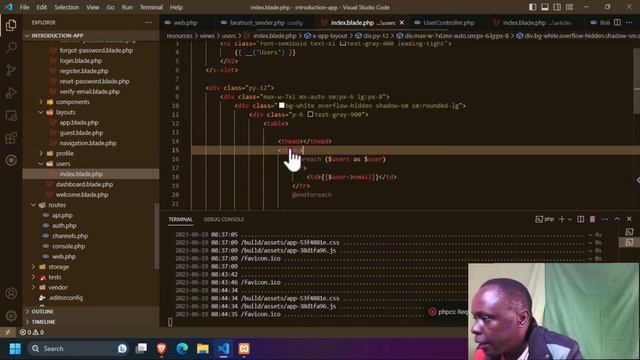Open Microsoft Edge from taskbar
The width and height of the screenshot is (640, 360).
tap(182, 349)
